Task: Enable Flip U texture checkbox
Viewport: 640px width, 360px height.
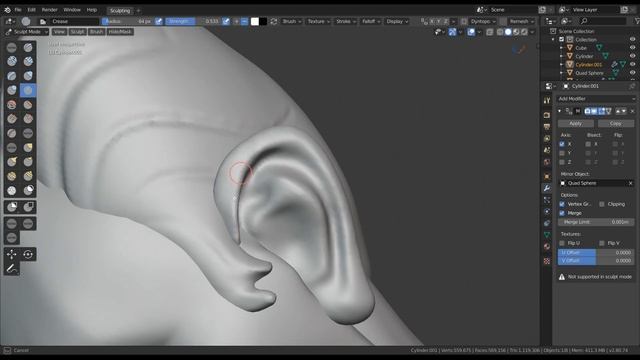Action: 562,243
